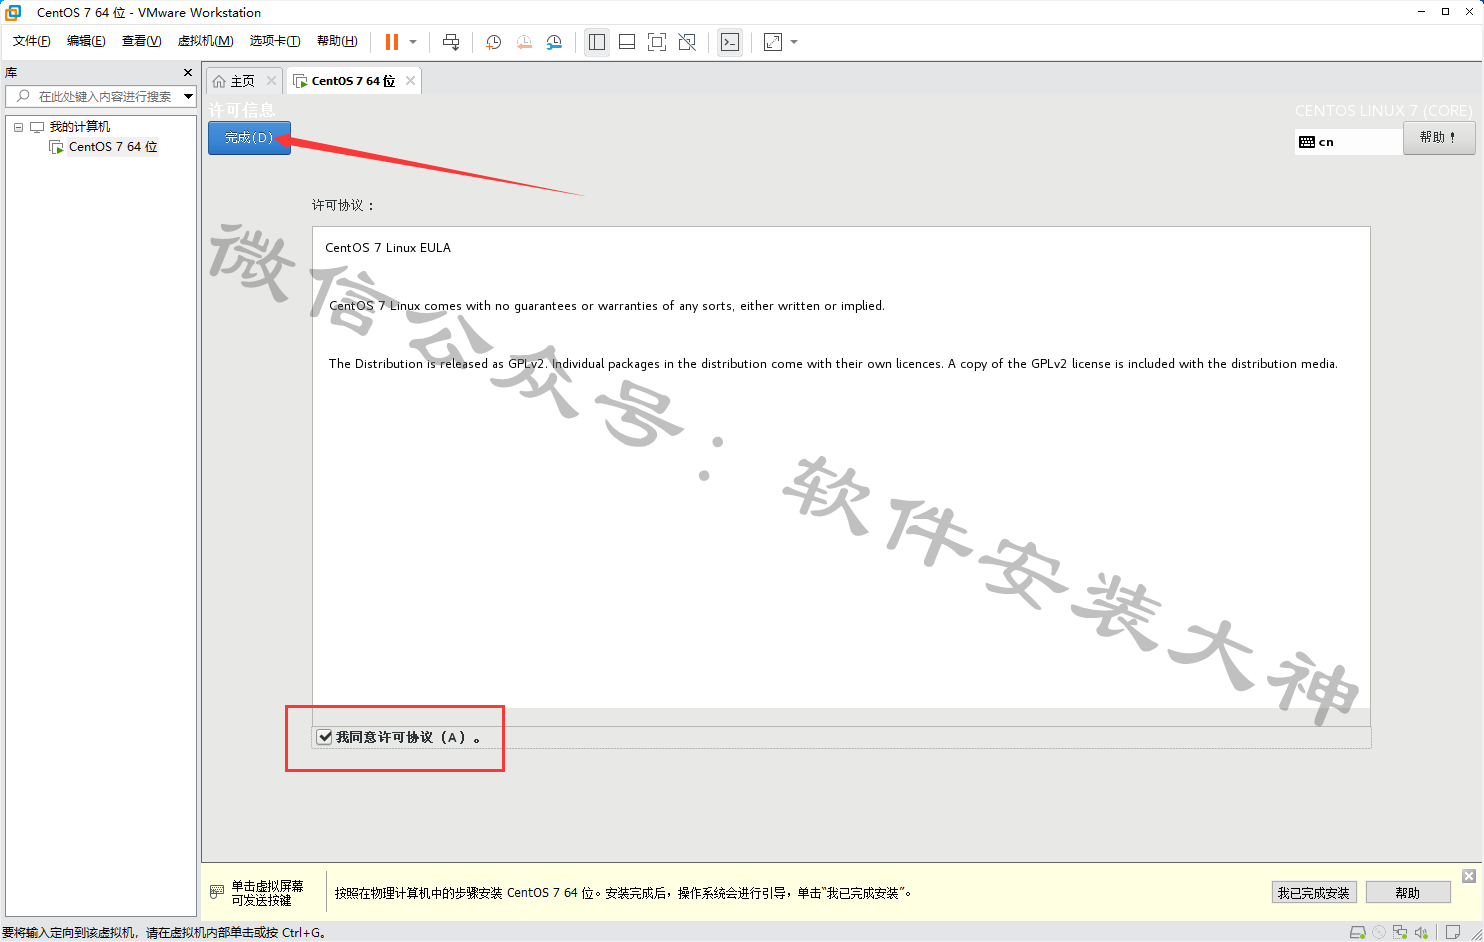Click the message log status icon
Image resolution: width=1484 pixels, height=942 pixels.
(1453, 932)
